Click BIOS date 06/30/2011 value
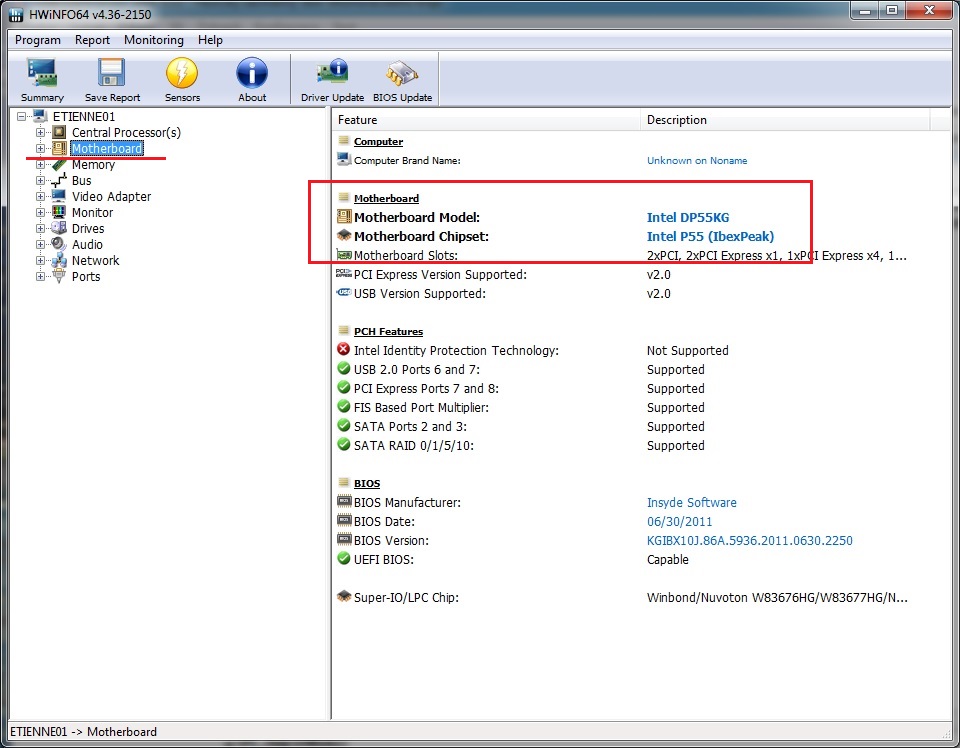960x748 pixels. (680, 522)
